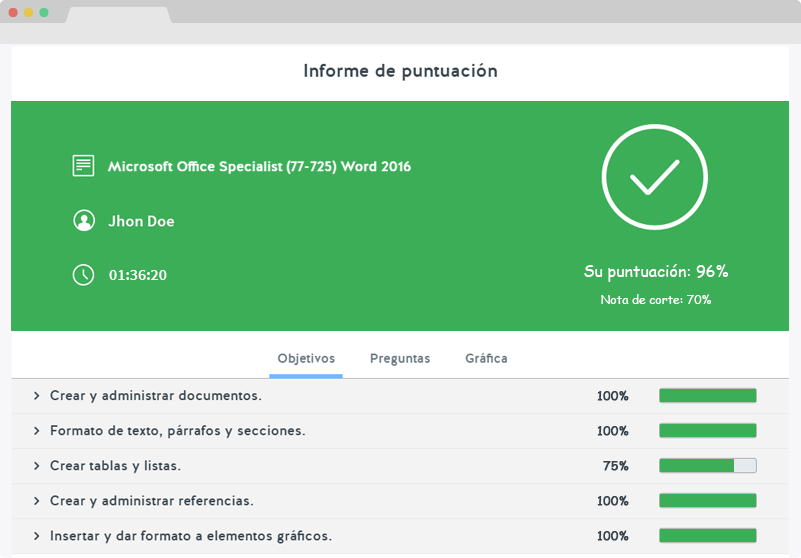
Task: Click the green maximize window button
Action: coord(44,12)
